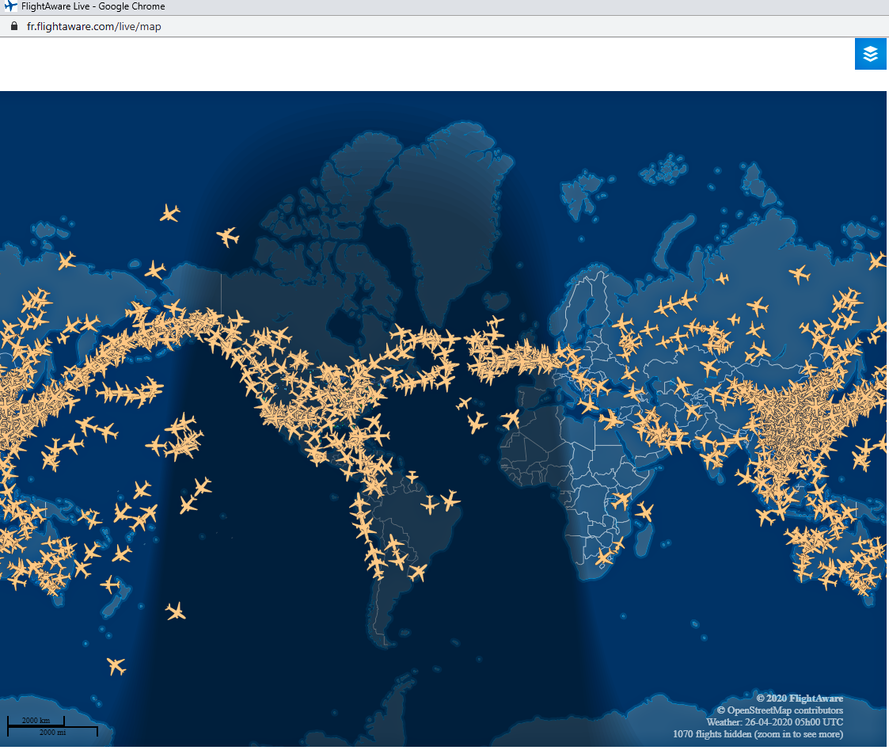
Task: Click the 1070 flights hidden notice
Action: pos(757,734)
